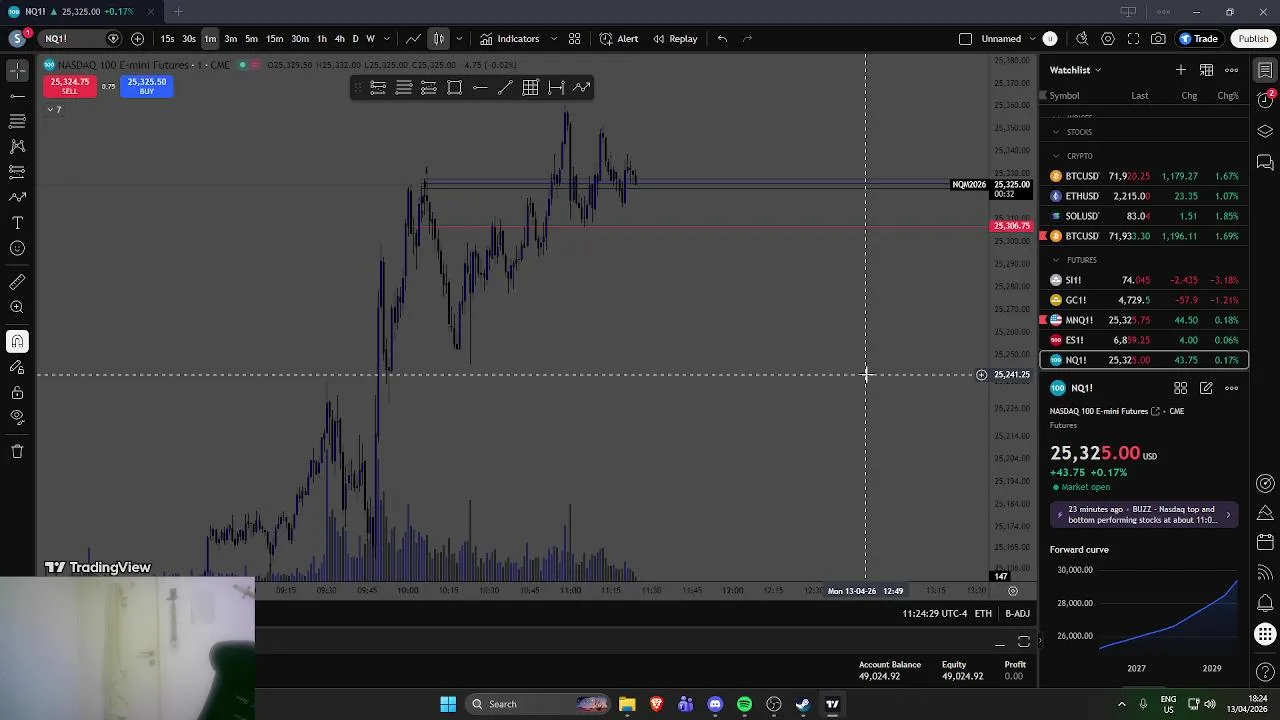Image resolution: width=1280 pixels, height=720 pixels.
Task: Select MNQ1! in the watchlist
Action: tap(1144, 320)
